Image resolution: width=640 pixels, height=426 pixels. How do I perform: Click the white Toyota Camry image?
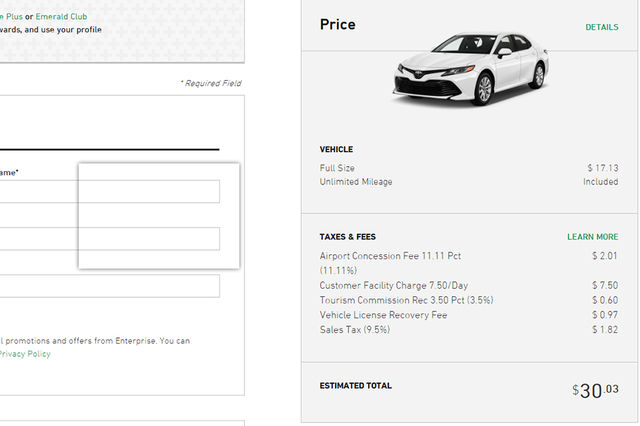[469, 70]
